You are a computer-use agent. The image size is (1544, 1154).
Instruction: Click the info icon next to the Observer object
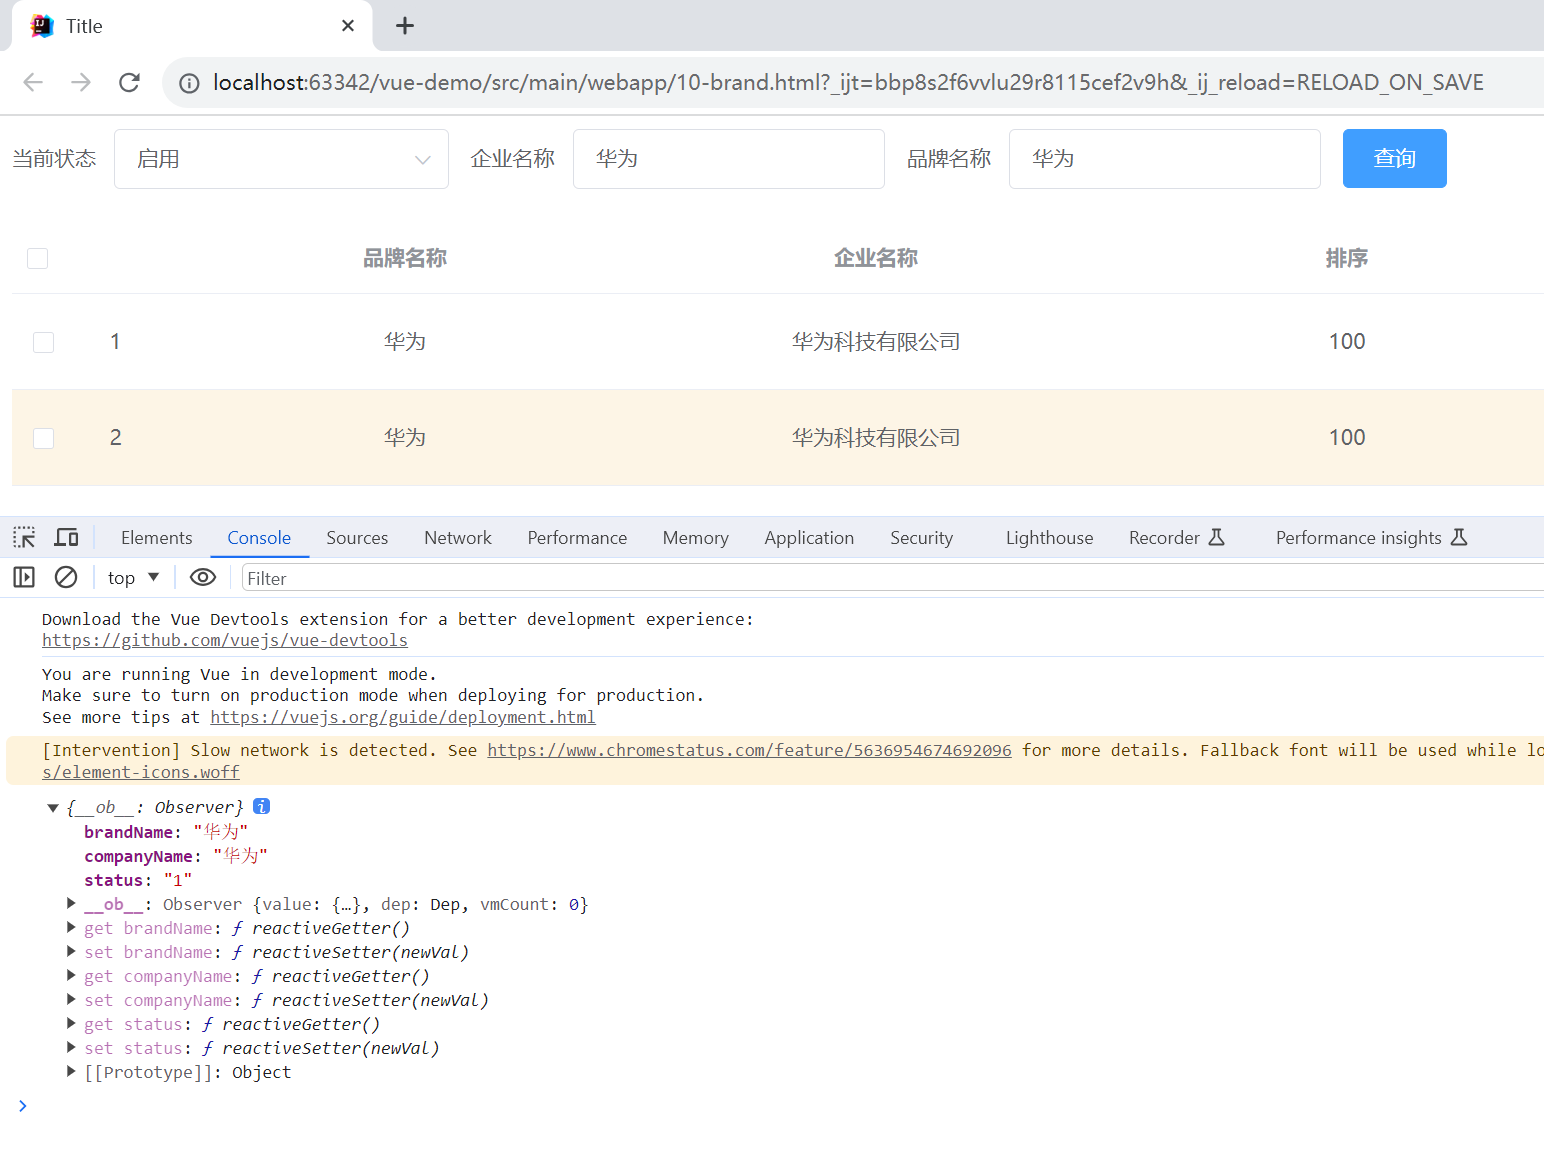click(261, 805)
